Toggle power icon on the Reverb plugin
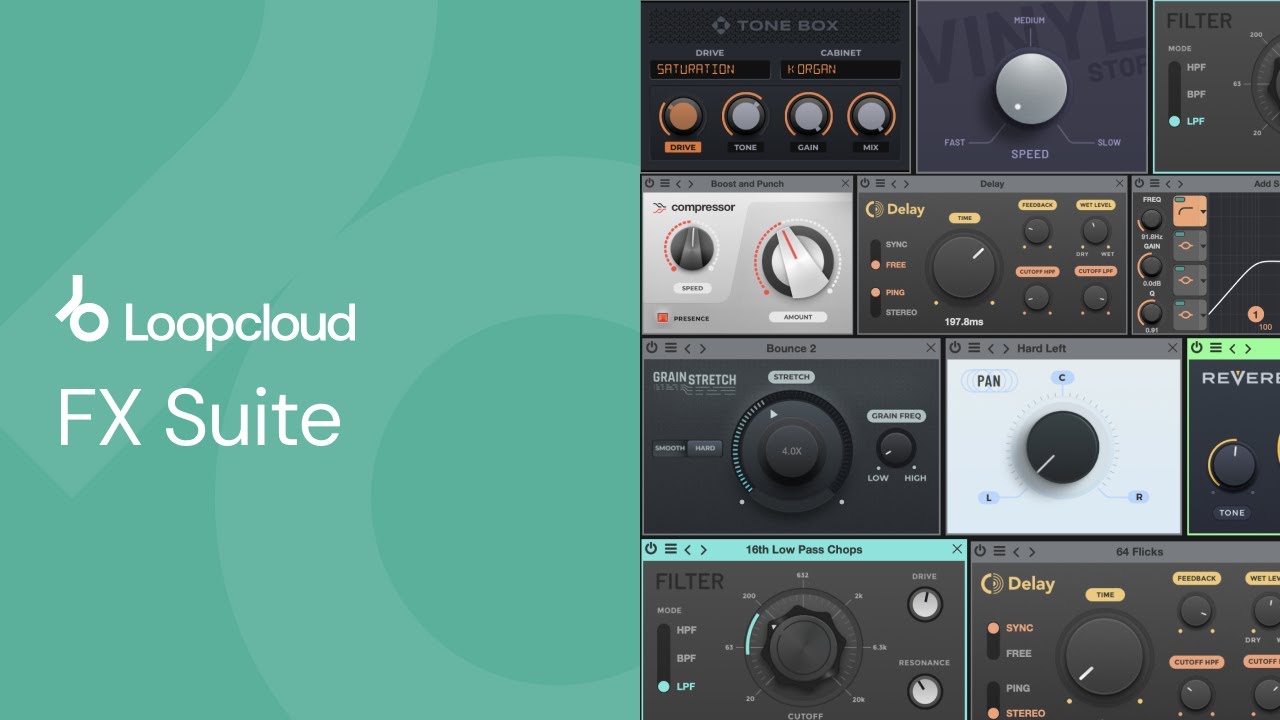 tap(1197, 348)
